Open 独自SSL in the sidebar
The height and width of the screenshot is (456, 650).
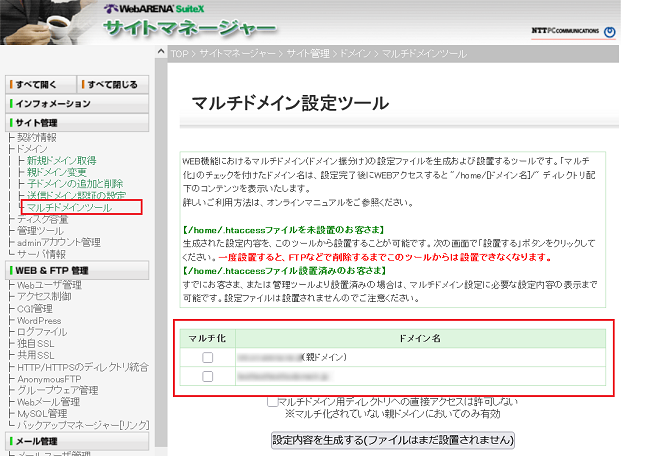(x=36, y=344)
